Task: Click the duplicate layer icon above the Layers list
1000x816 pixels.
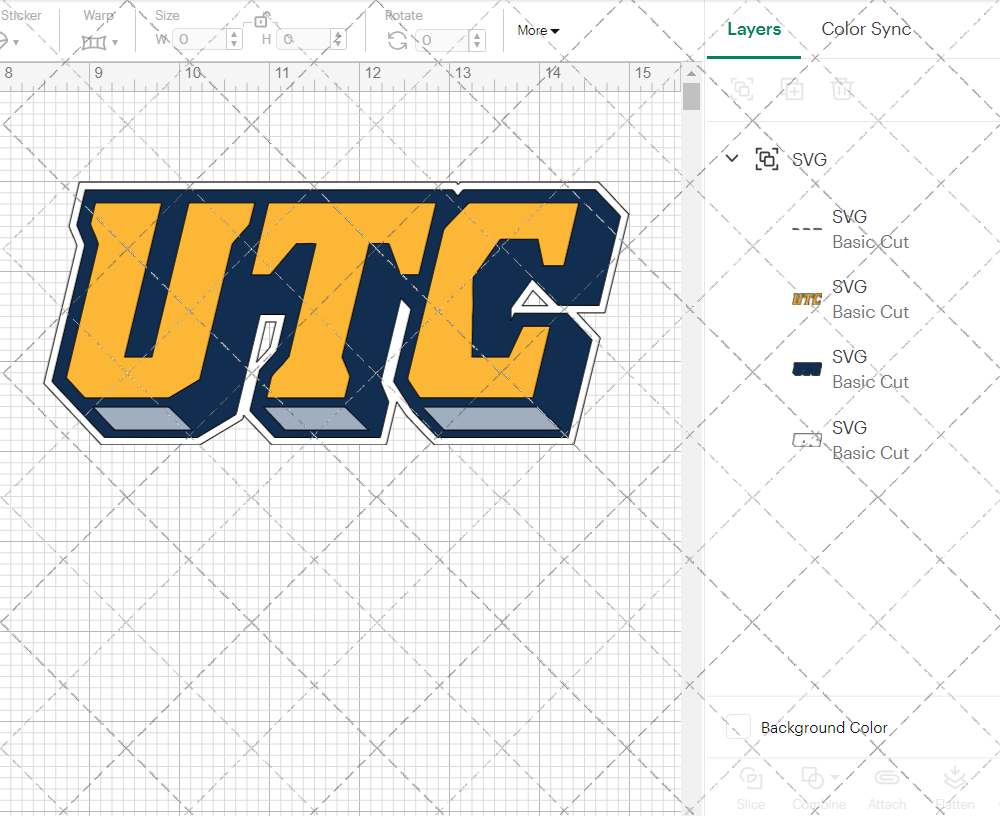Action: pyautogui.click(x=792, y=90)
